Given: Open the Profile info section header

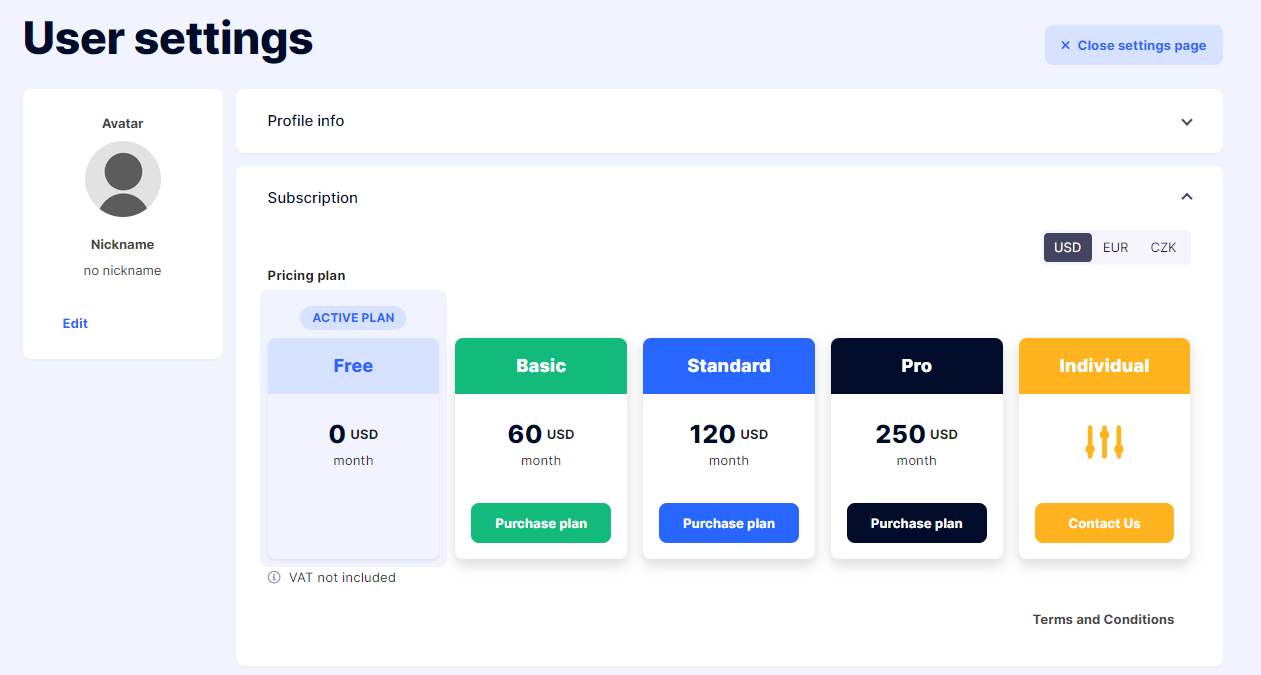Looking at the screenshot, I should (729, 121).
